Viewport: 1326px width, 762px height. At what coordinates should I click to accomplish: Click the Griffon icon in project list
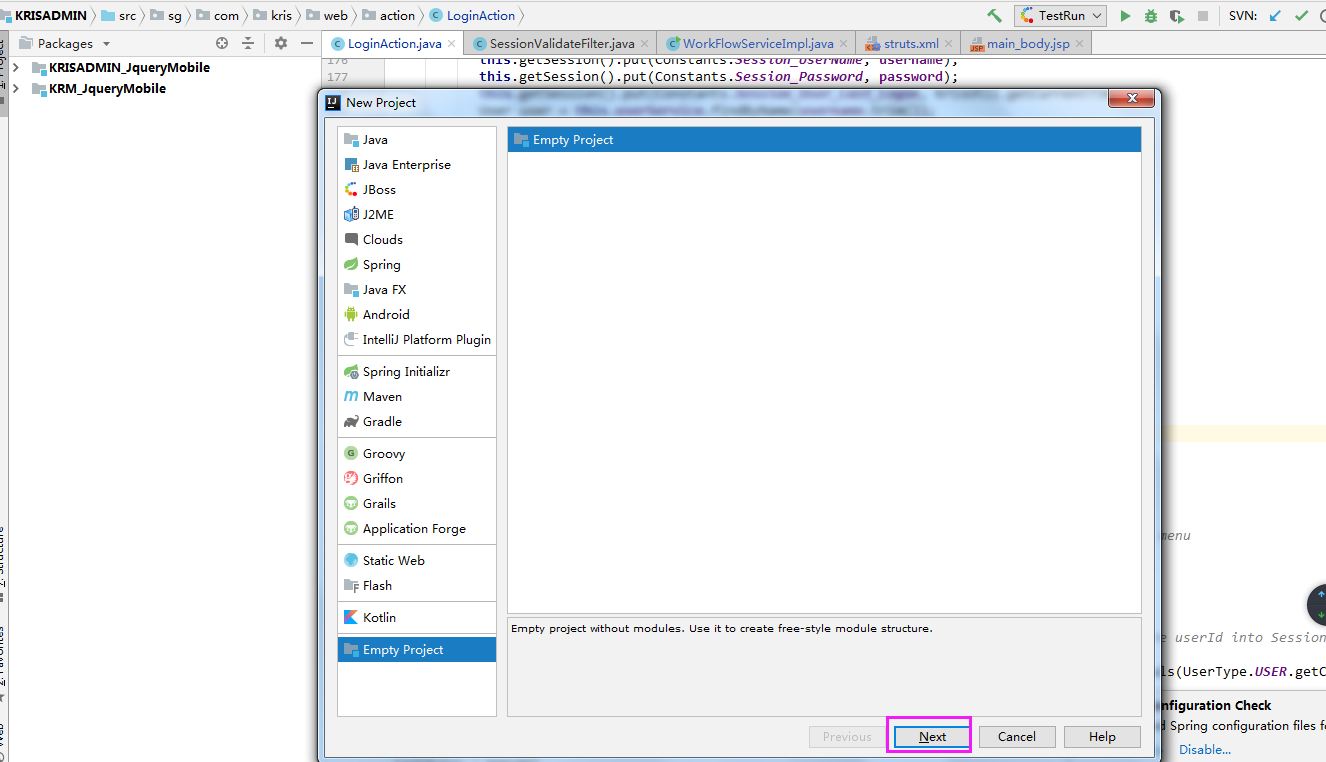tap(351, 478)
